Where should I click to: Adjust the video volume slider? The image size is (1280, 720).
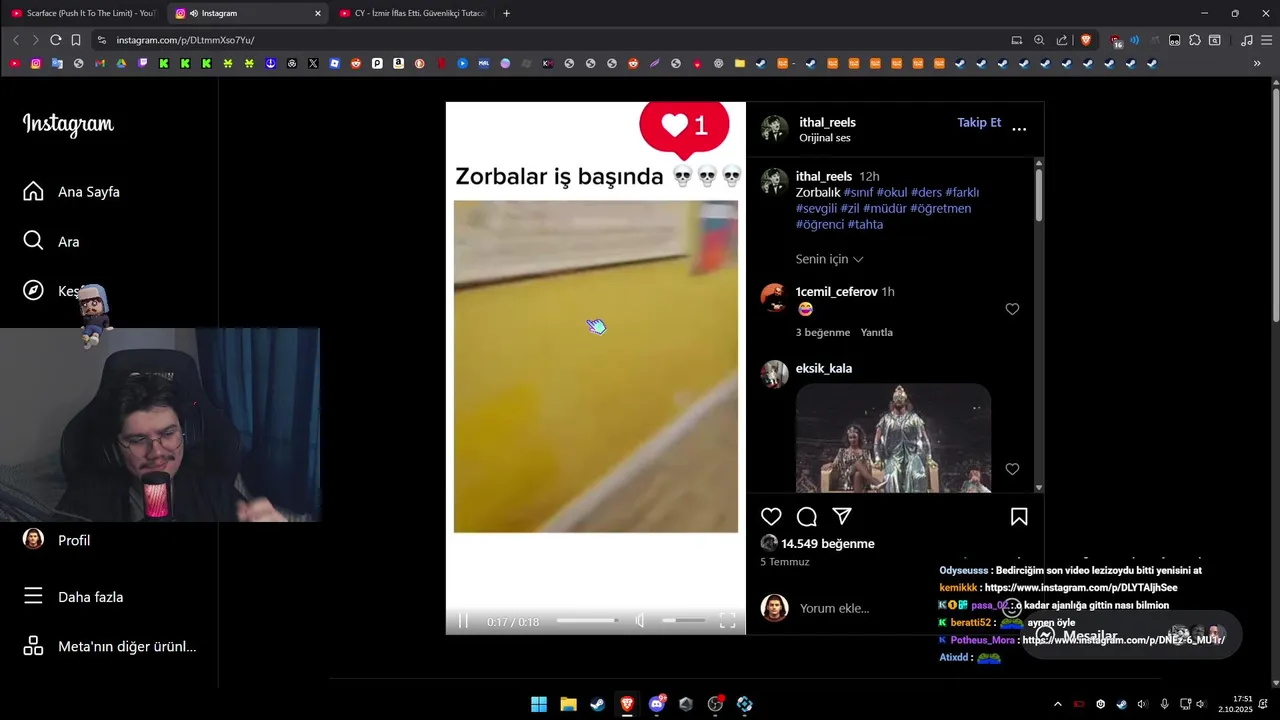pos(684,621)
